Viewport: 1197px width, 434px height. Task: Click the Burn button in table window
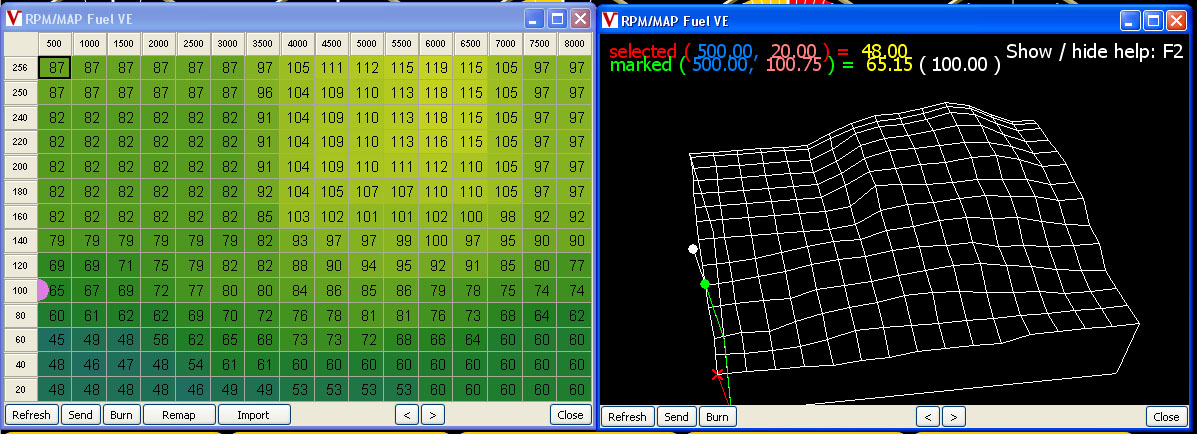pos(121,414)
